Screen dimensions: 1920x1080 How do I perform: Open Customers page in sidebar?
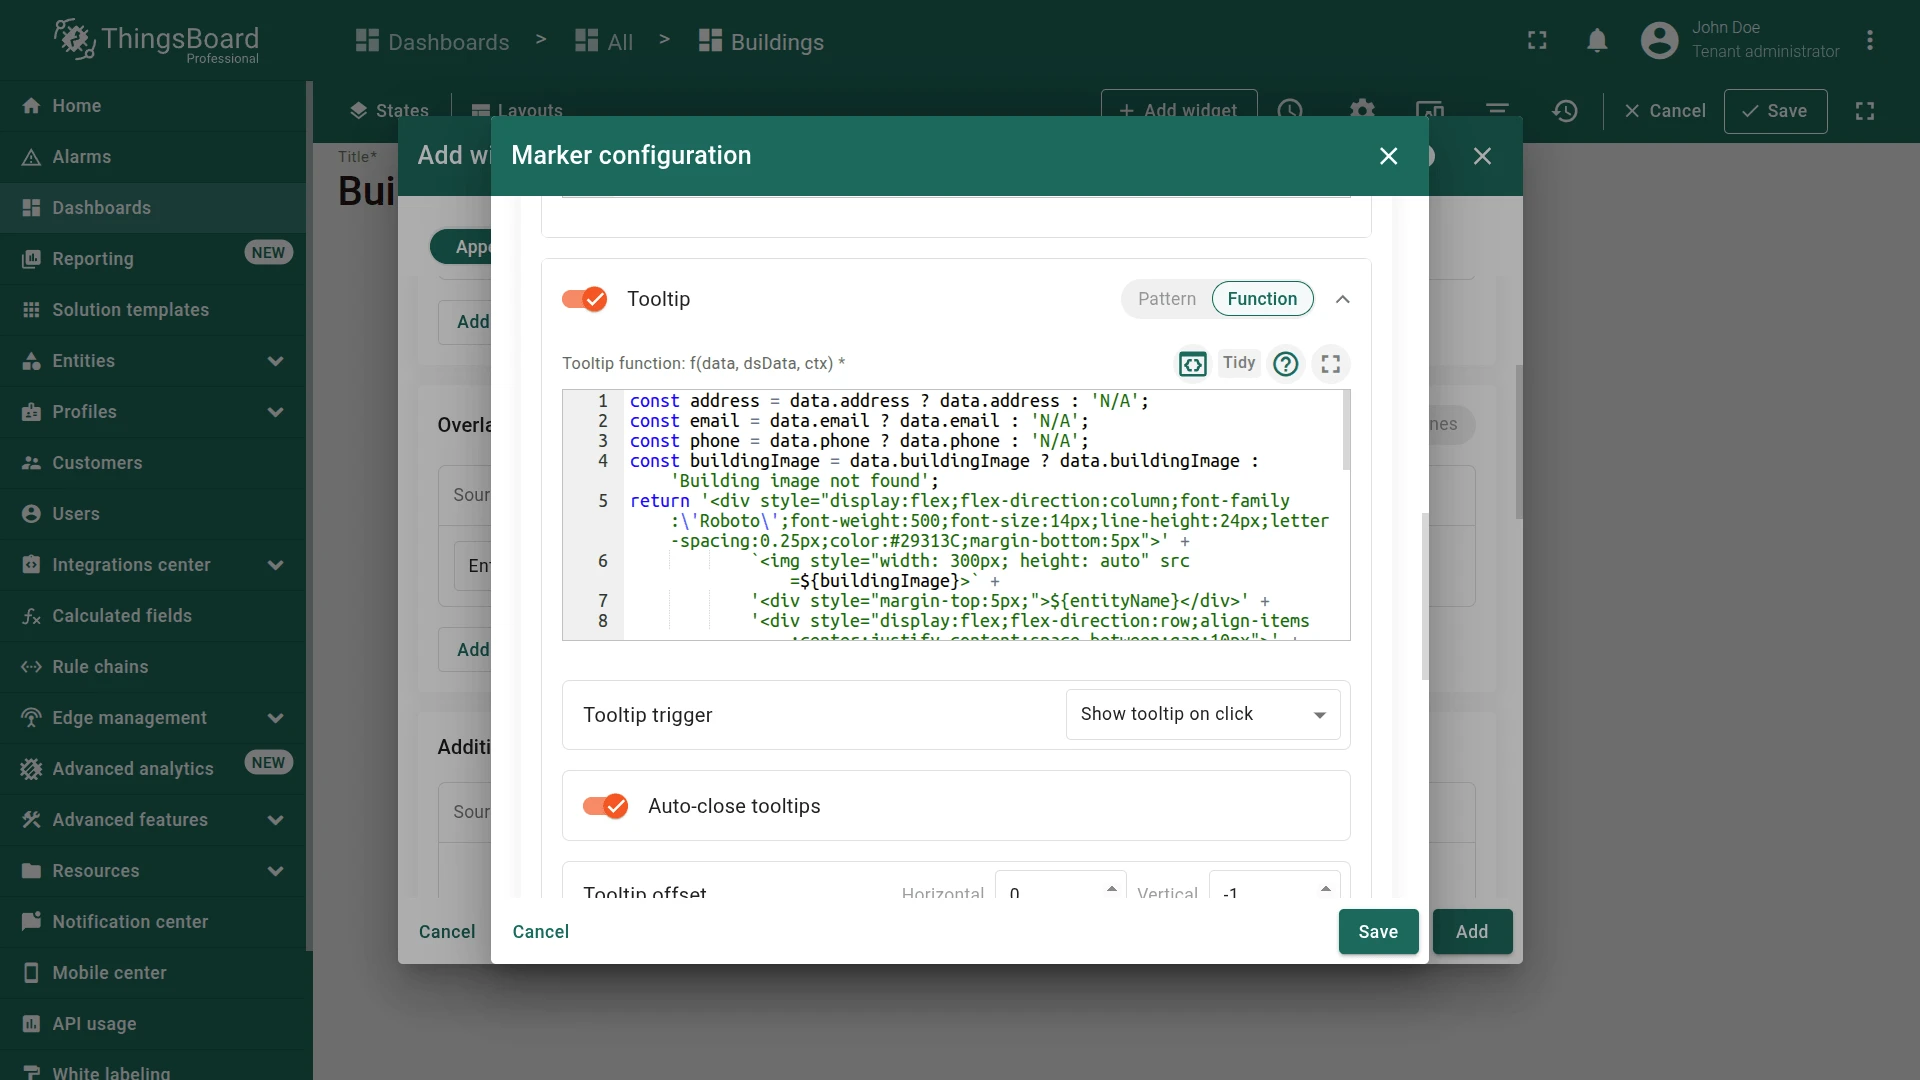click(x=153, y=463)
